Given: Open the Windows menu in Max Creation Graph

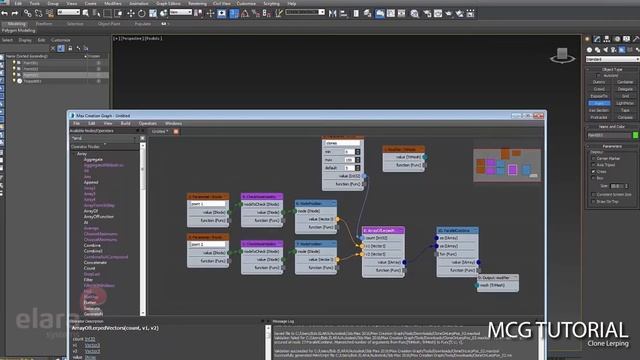Looking at the screenshot, I should coord(173,123).
